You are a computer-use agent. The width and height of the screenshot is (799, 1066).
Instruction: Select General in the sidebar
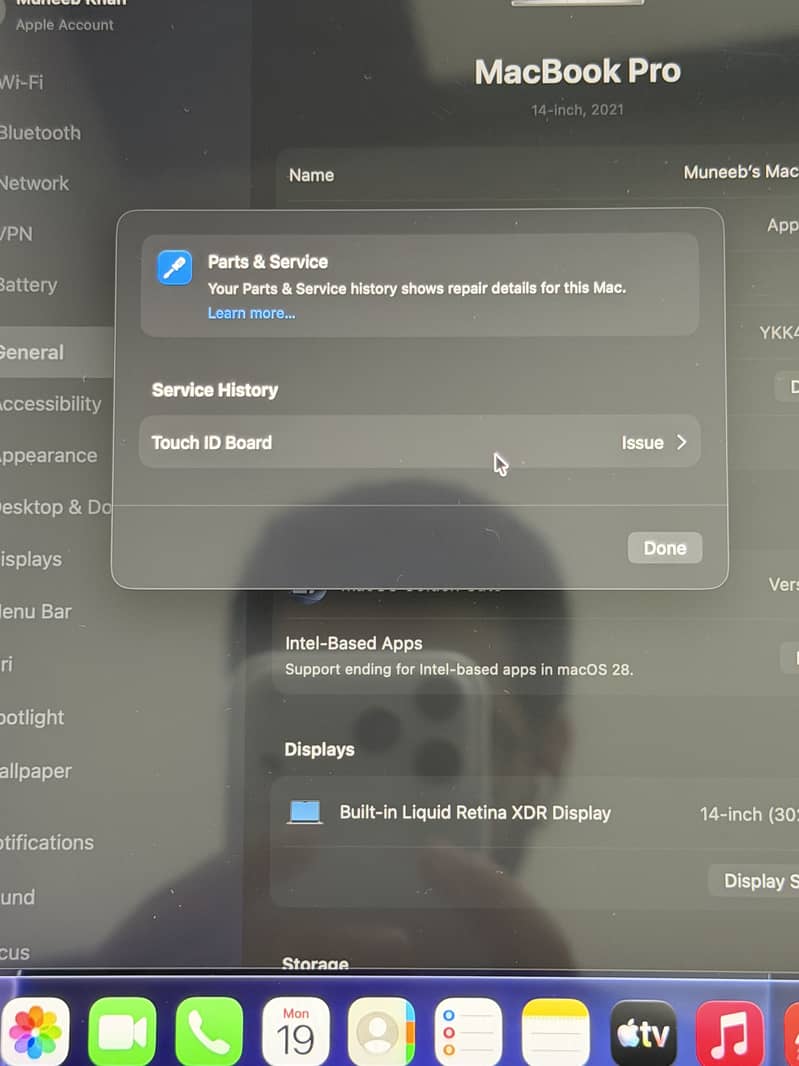click(x=56, y=352)
